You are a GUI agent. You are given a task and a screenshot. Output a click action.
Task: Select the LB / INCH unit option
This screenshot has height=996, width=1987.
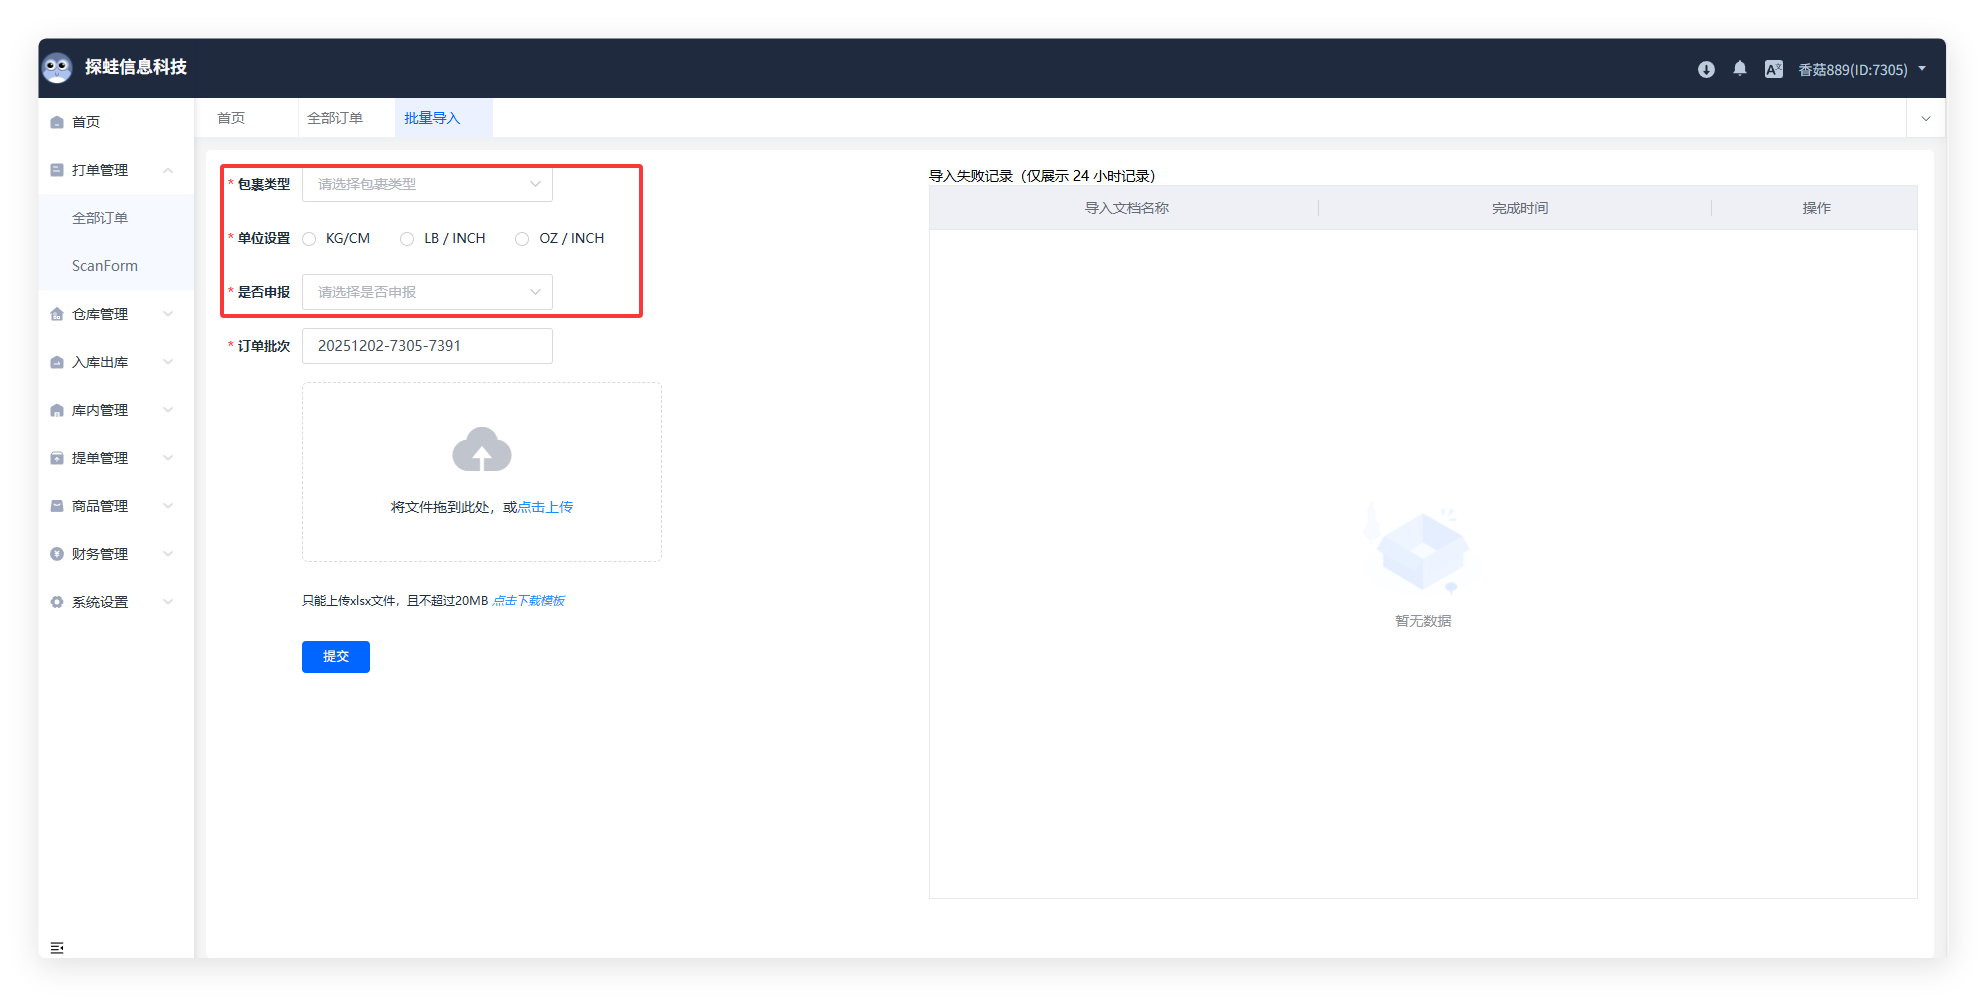(x=407, y=239)
